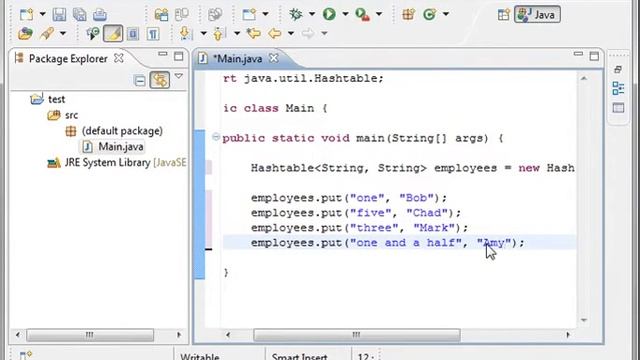The width and height of the screenshot is (640, 360).
Task: Click the editor horizontal scrollbar thumb
Action: [357, 335]
